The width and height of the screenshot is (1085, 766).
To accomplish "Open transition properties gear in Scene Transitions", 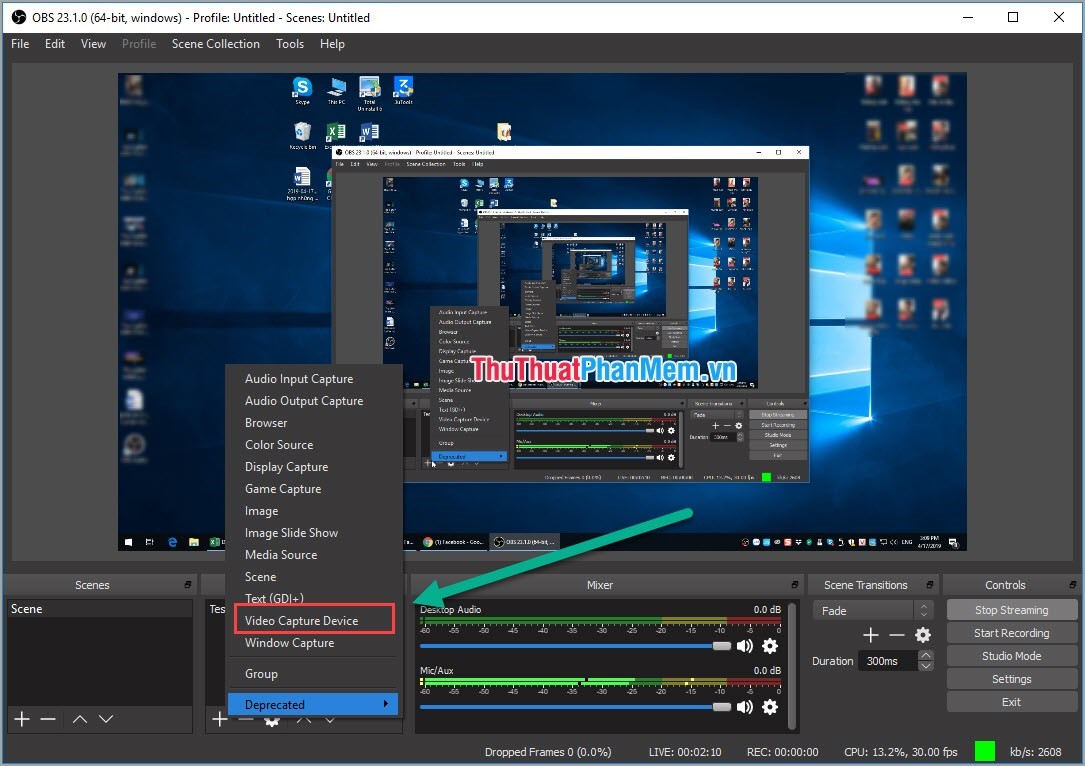I will pyautogui.click(x=922, y=634).
